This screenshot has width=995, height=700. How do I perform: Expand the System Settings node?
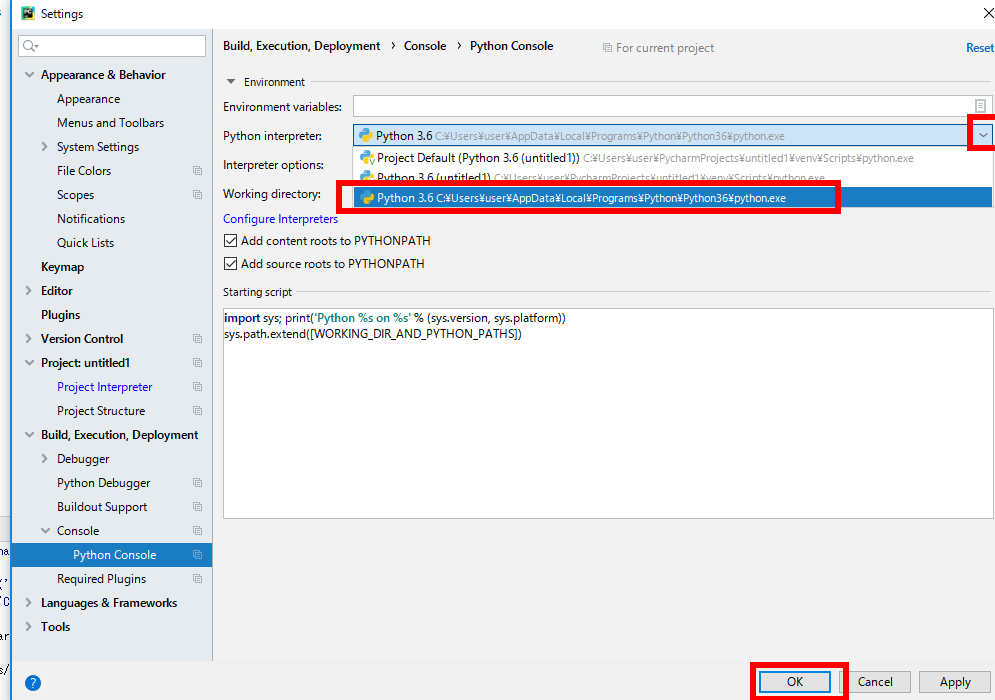click(x=44, y=147)
